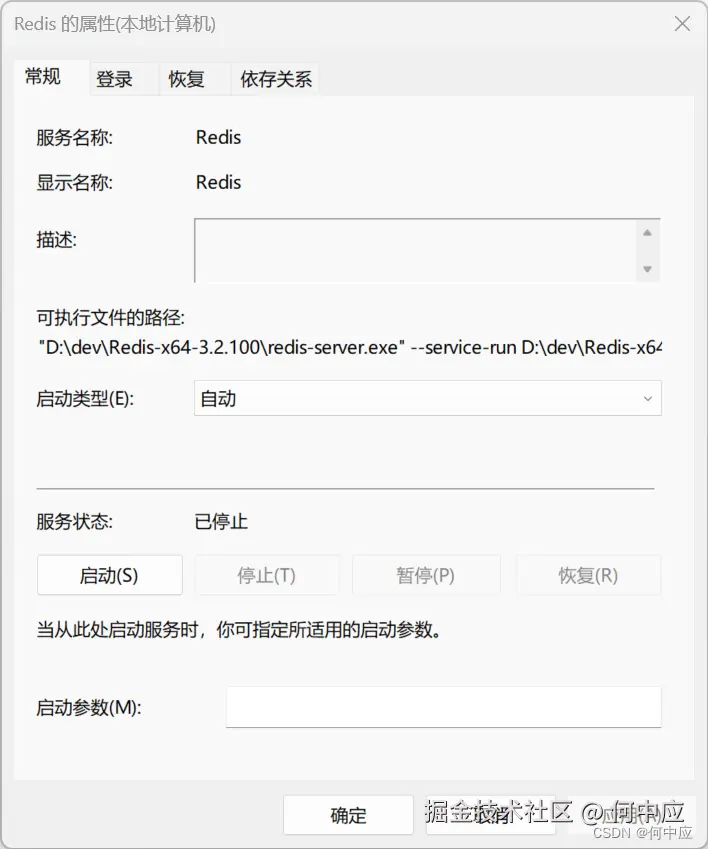
Task: Click the description box scroll-down arrow
Action: 647,269
